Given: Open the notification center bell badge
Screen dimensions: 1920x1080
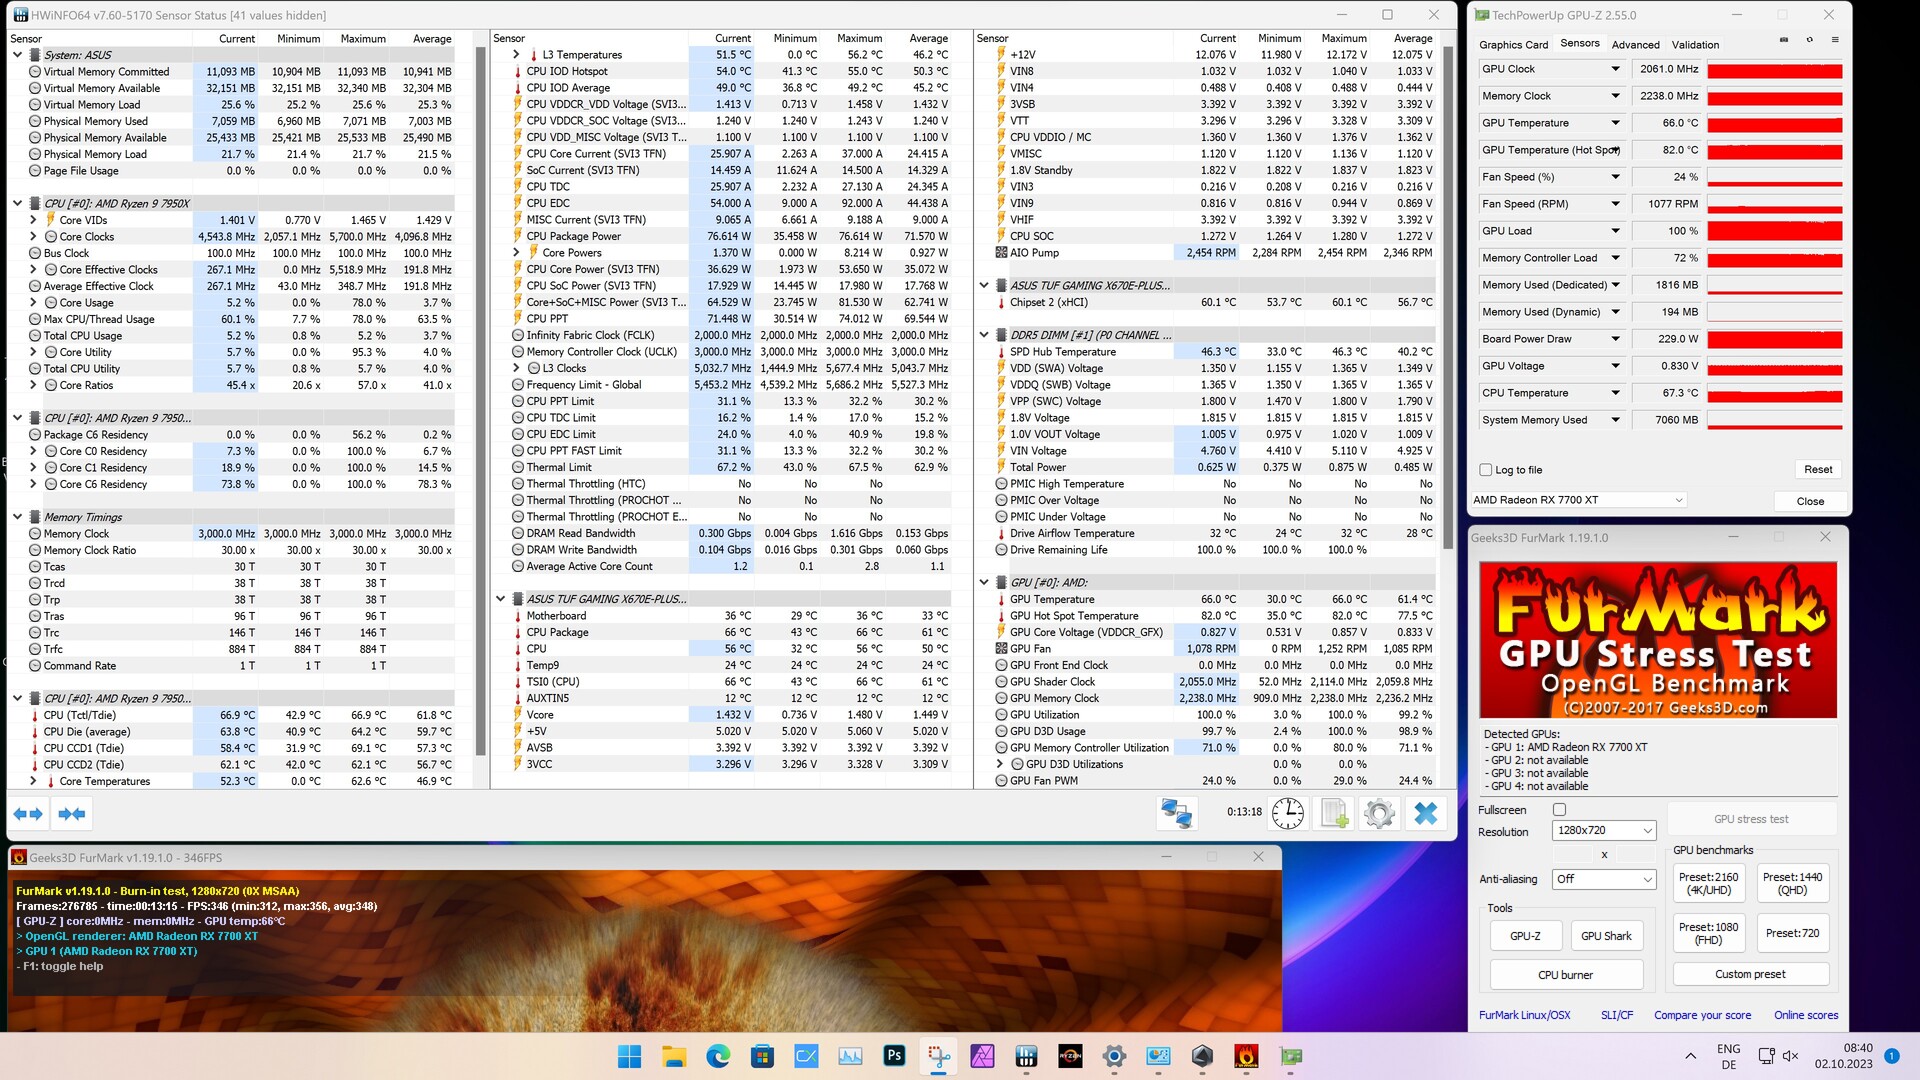Looking at the screenshot, I should click(x=1891, y=1056).
